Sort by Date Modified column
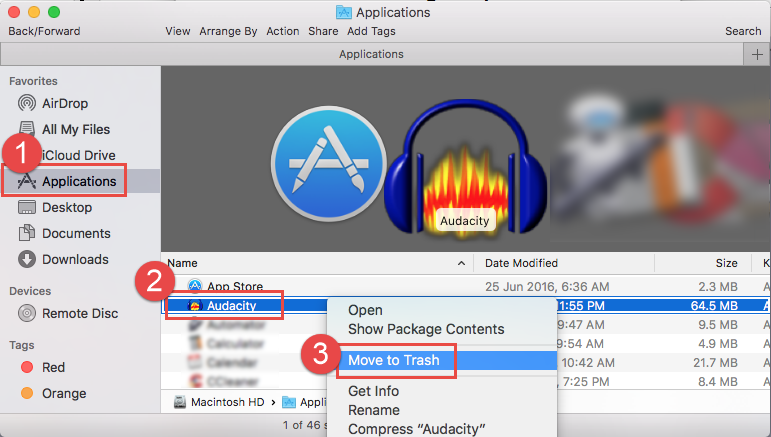This screenshot has height=437, width=771. click(x=521, y=263)
